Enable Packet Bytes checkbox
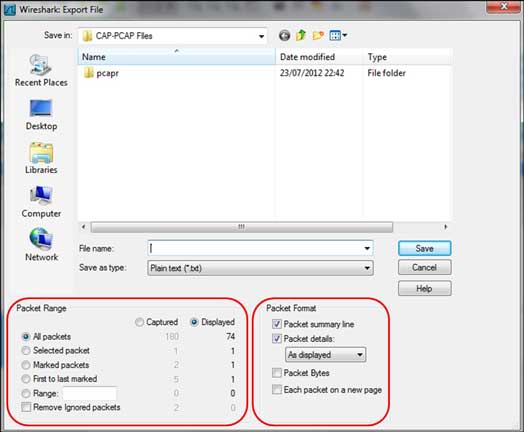The image size is (524, 432). [x=277, y=373]
